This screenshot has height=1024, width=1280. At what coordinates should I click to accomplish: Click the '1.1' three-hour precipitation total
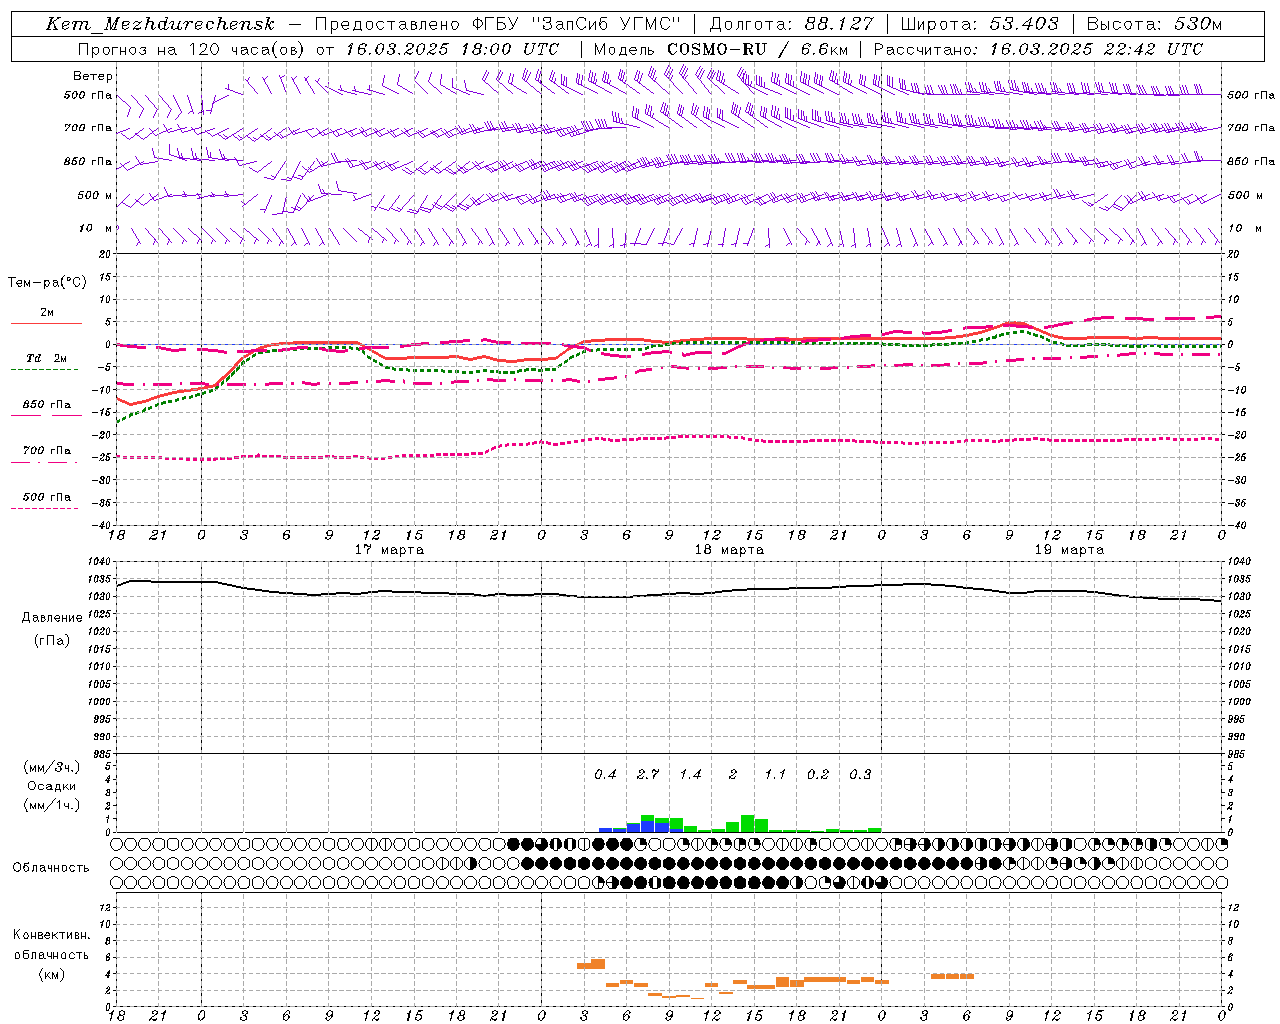[775, 774]
